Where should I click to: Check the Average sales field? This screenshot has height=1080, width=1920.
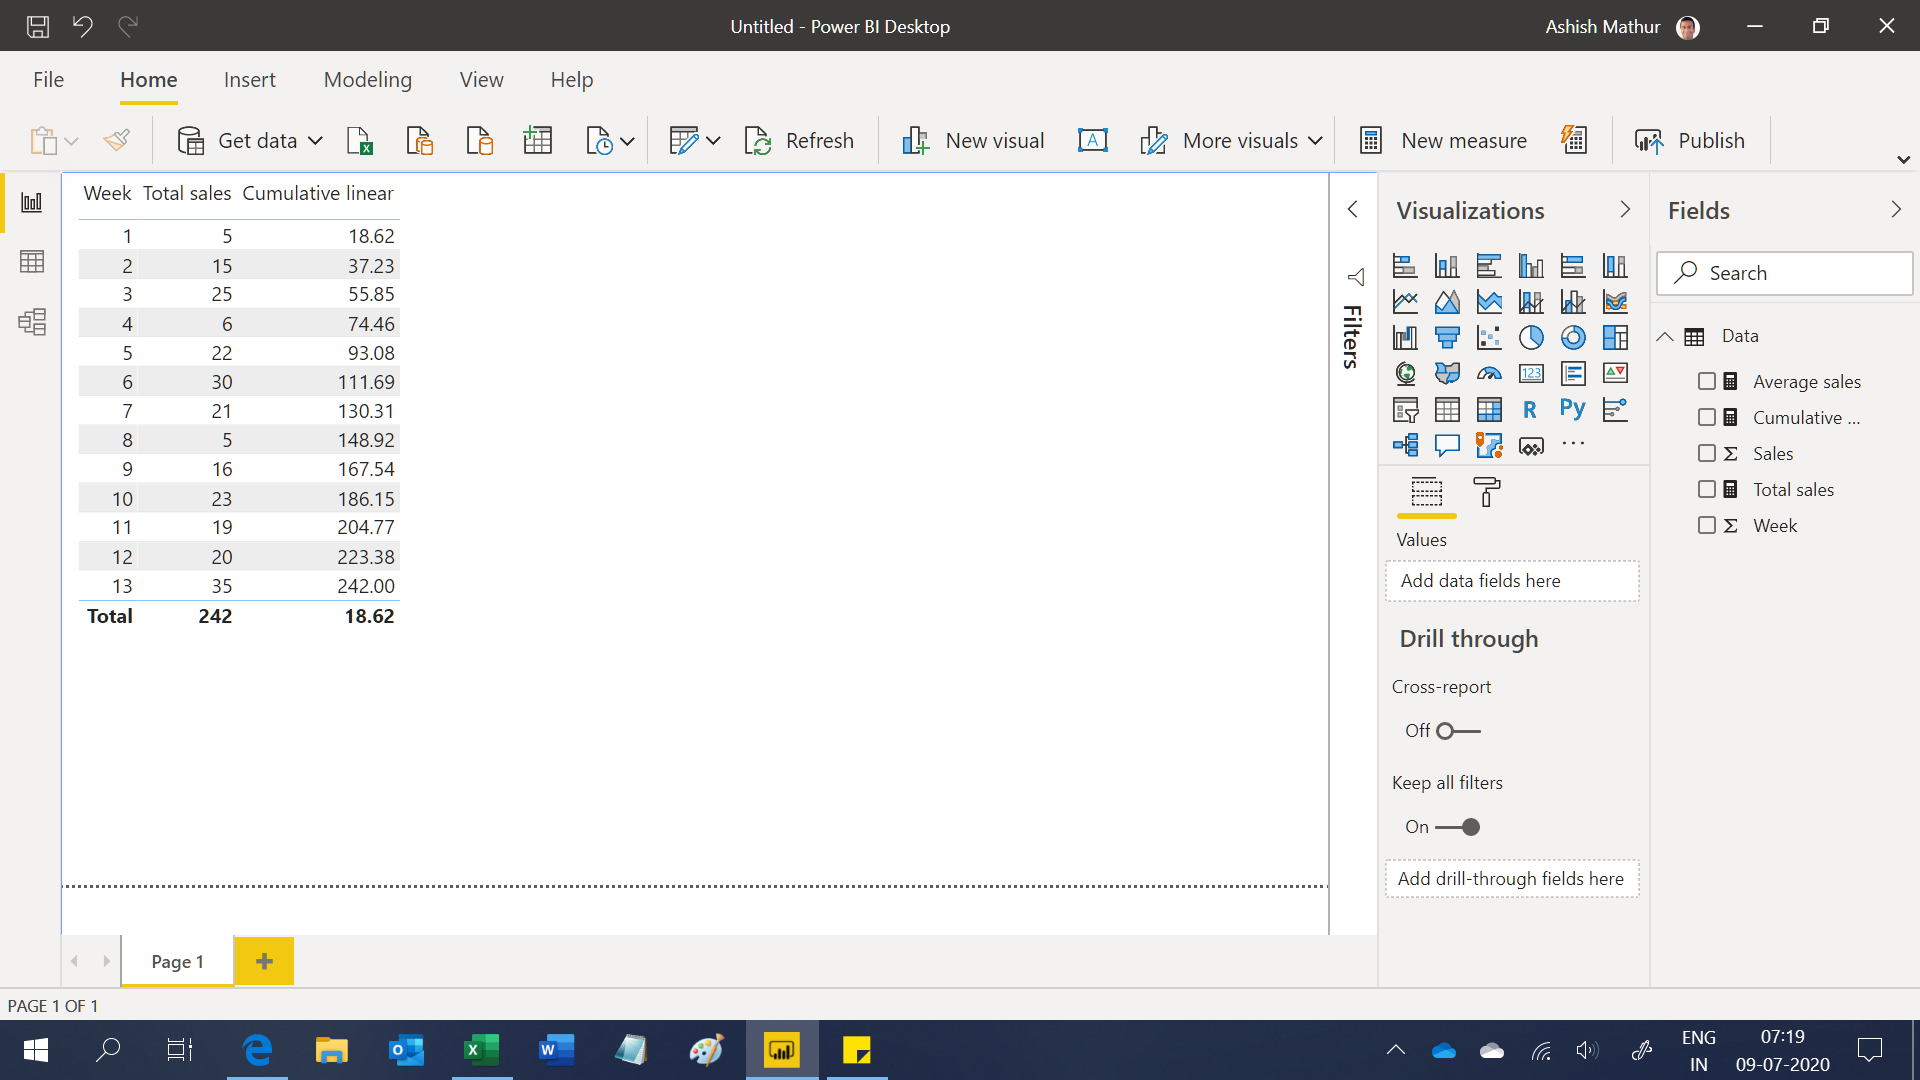click(1707, 381)
